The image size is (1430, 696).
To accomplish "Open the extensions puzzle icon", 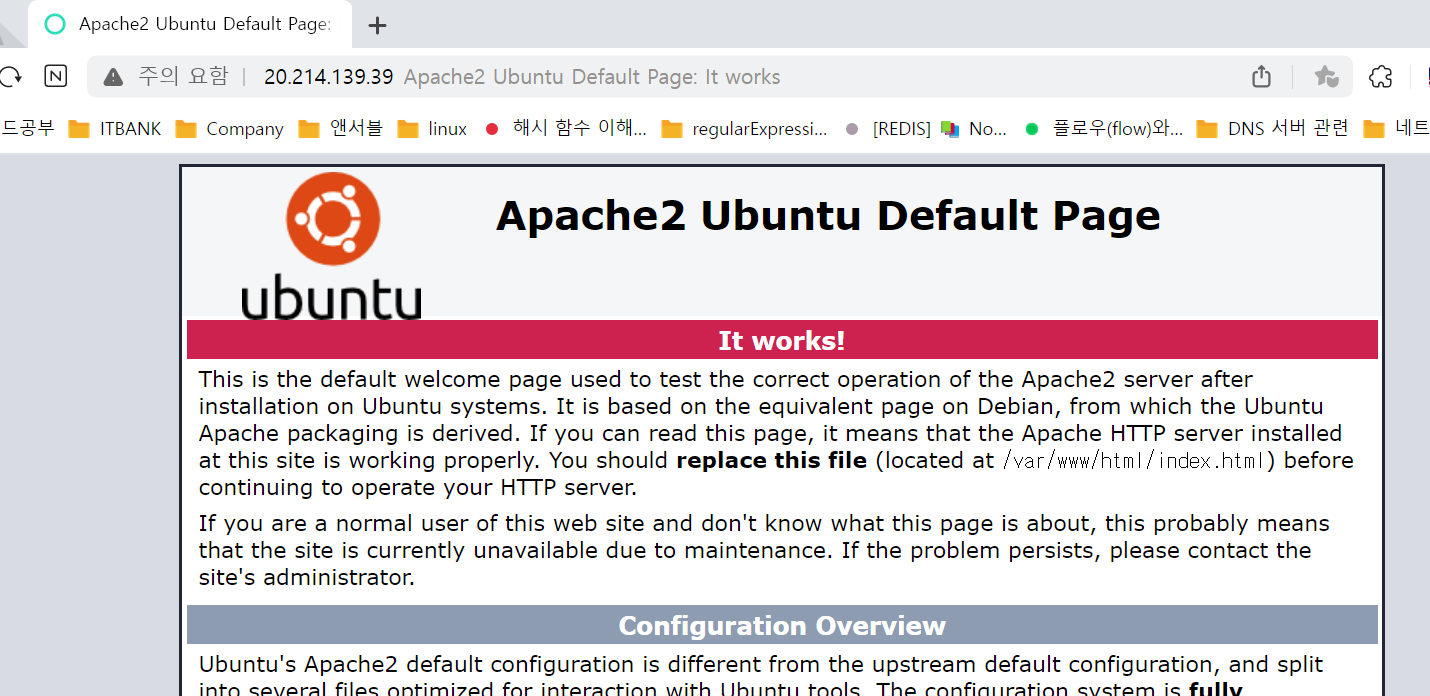I will click(x=1380, y=77).
